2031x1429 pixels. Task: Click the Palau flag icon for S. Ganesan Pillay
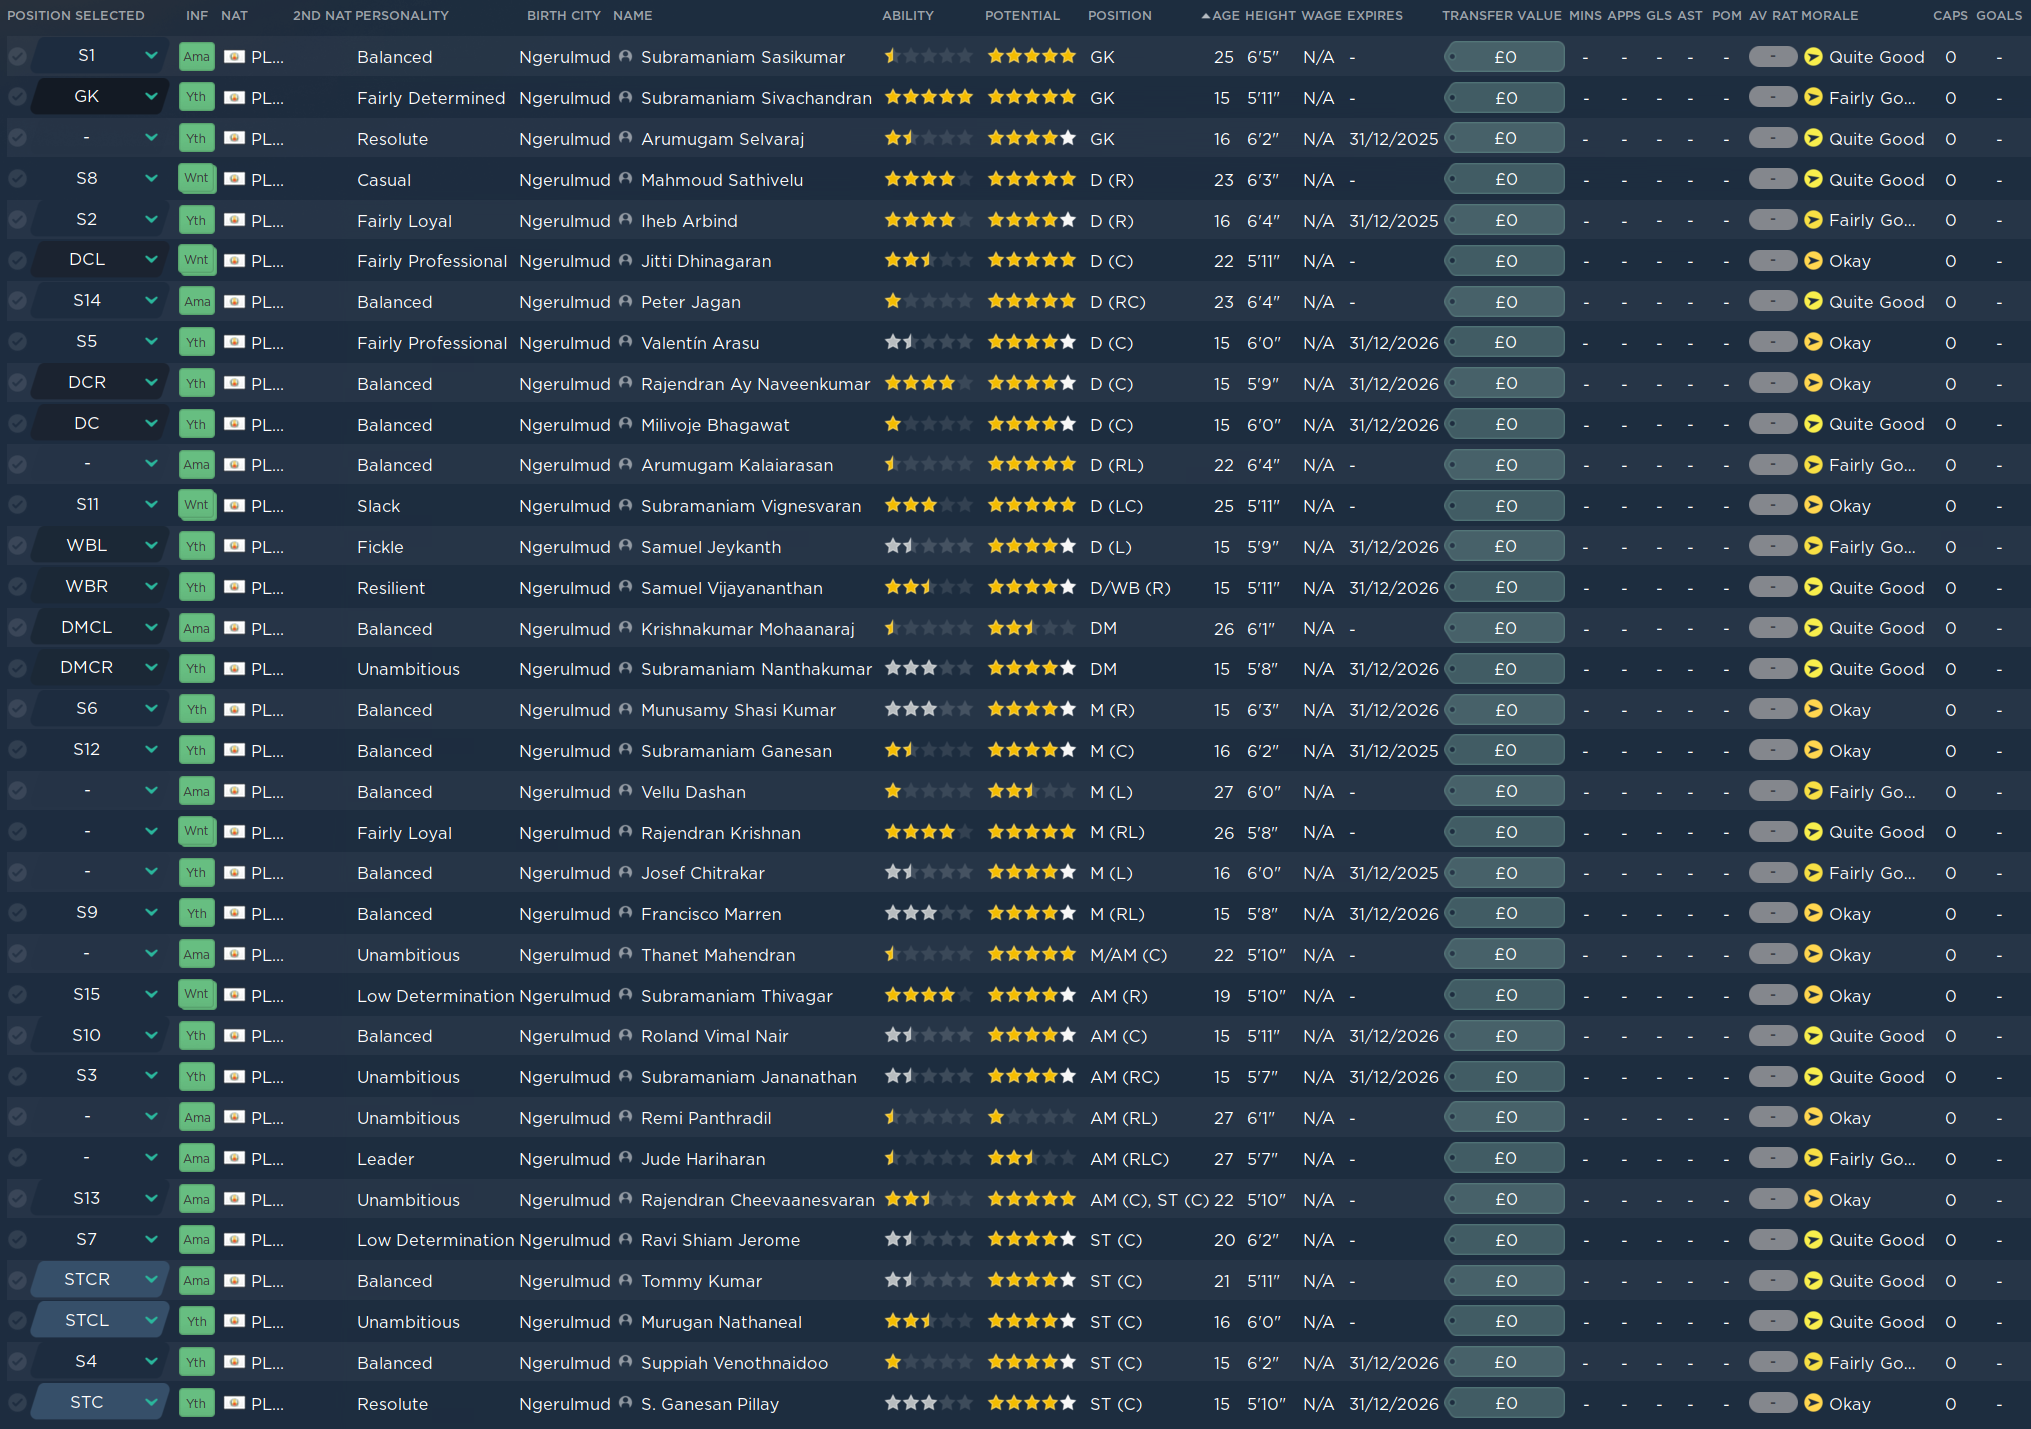coord(233,1404)
